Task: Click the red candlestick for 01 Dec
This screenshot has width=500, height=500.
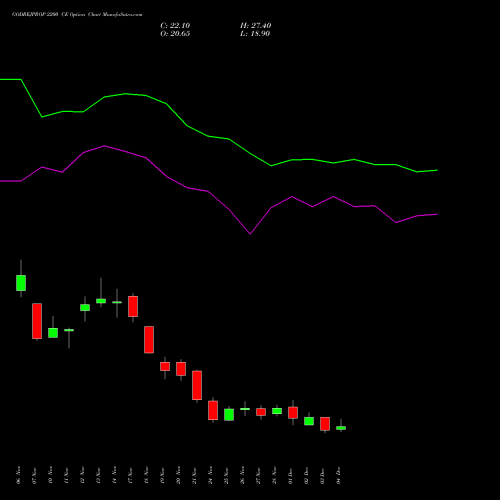Action: click(293, 413)
